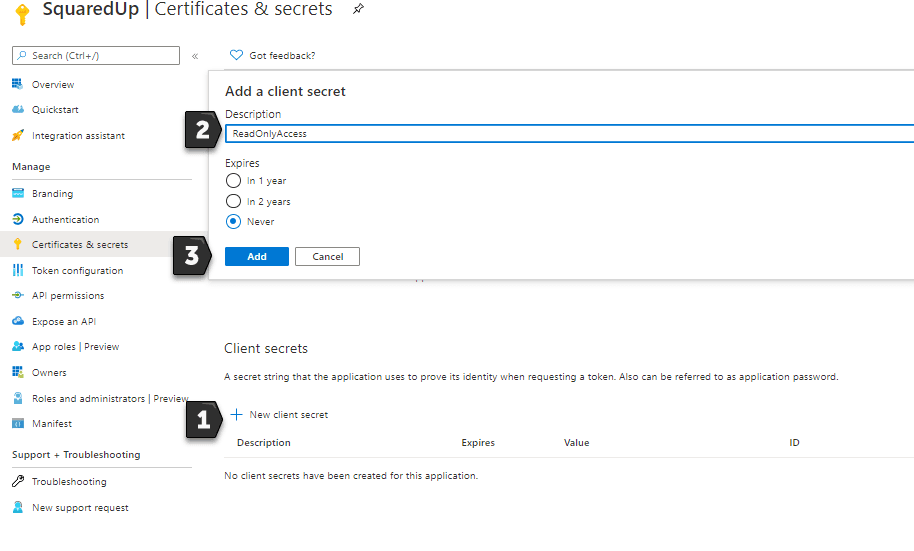Click the New client secret link
914x551 pixels.
279,415
